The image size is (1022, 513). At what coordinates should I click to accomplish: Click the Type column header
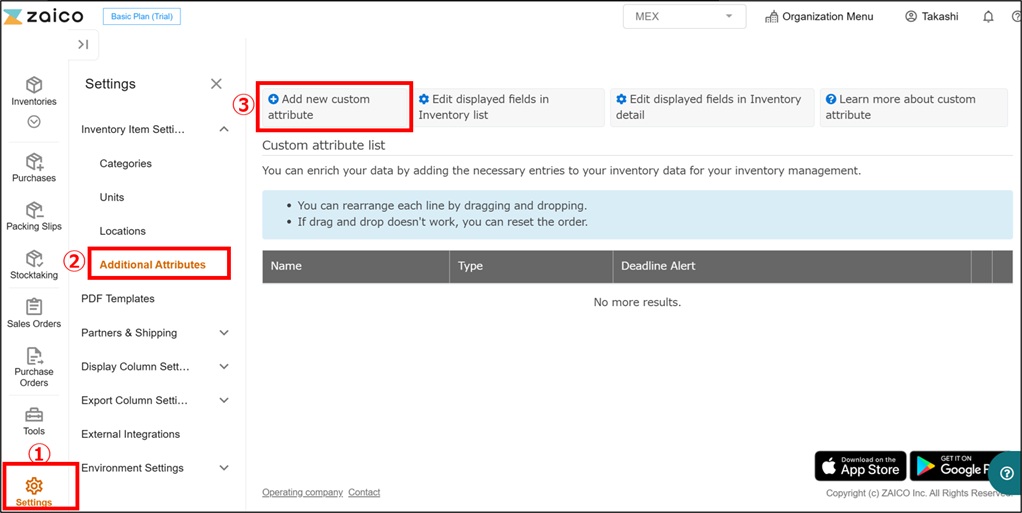coord(531,266)
